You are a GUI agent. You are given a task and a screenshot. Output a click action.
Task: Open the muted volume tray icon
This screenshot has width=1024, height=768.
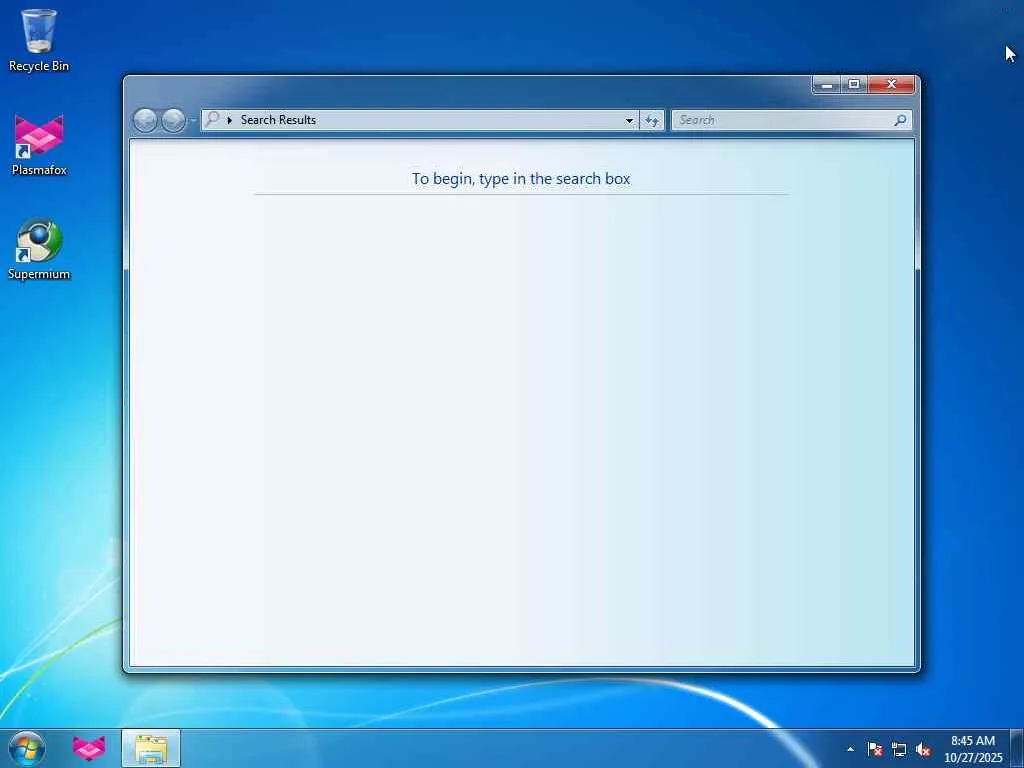923,749
